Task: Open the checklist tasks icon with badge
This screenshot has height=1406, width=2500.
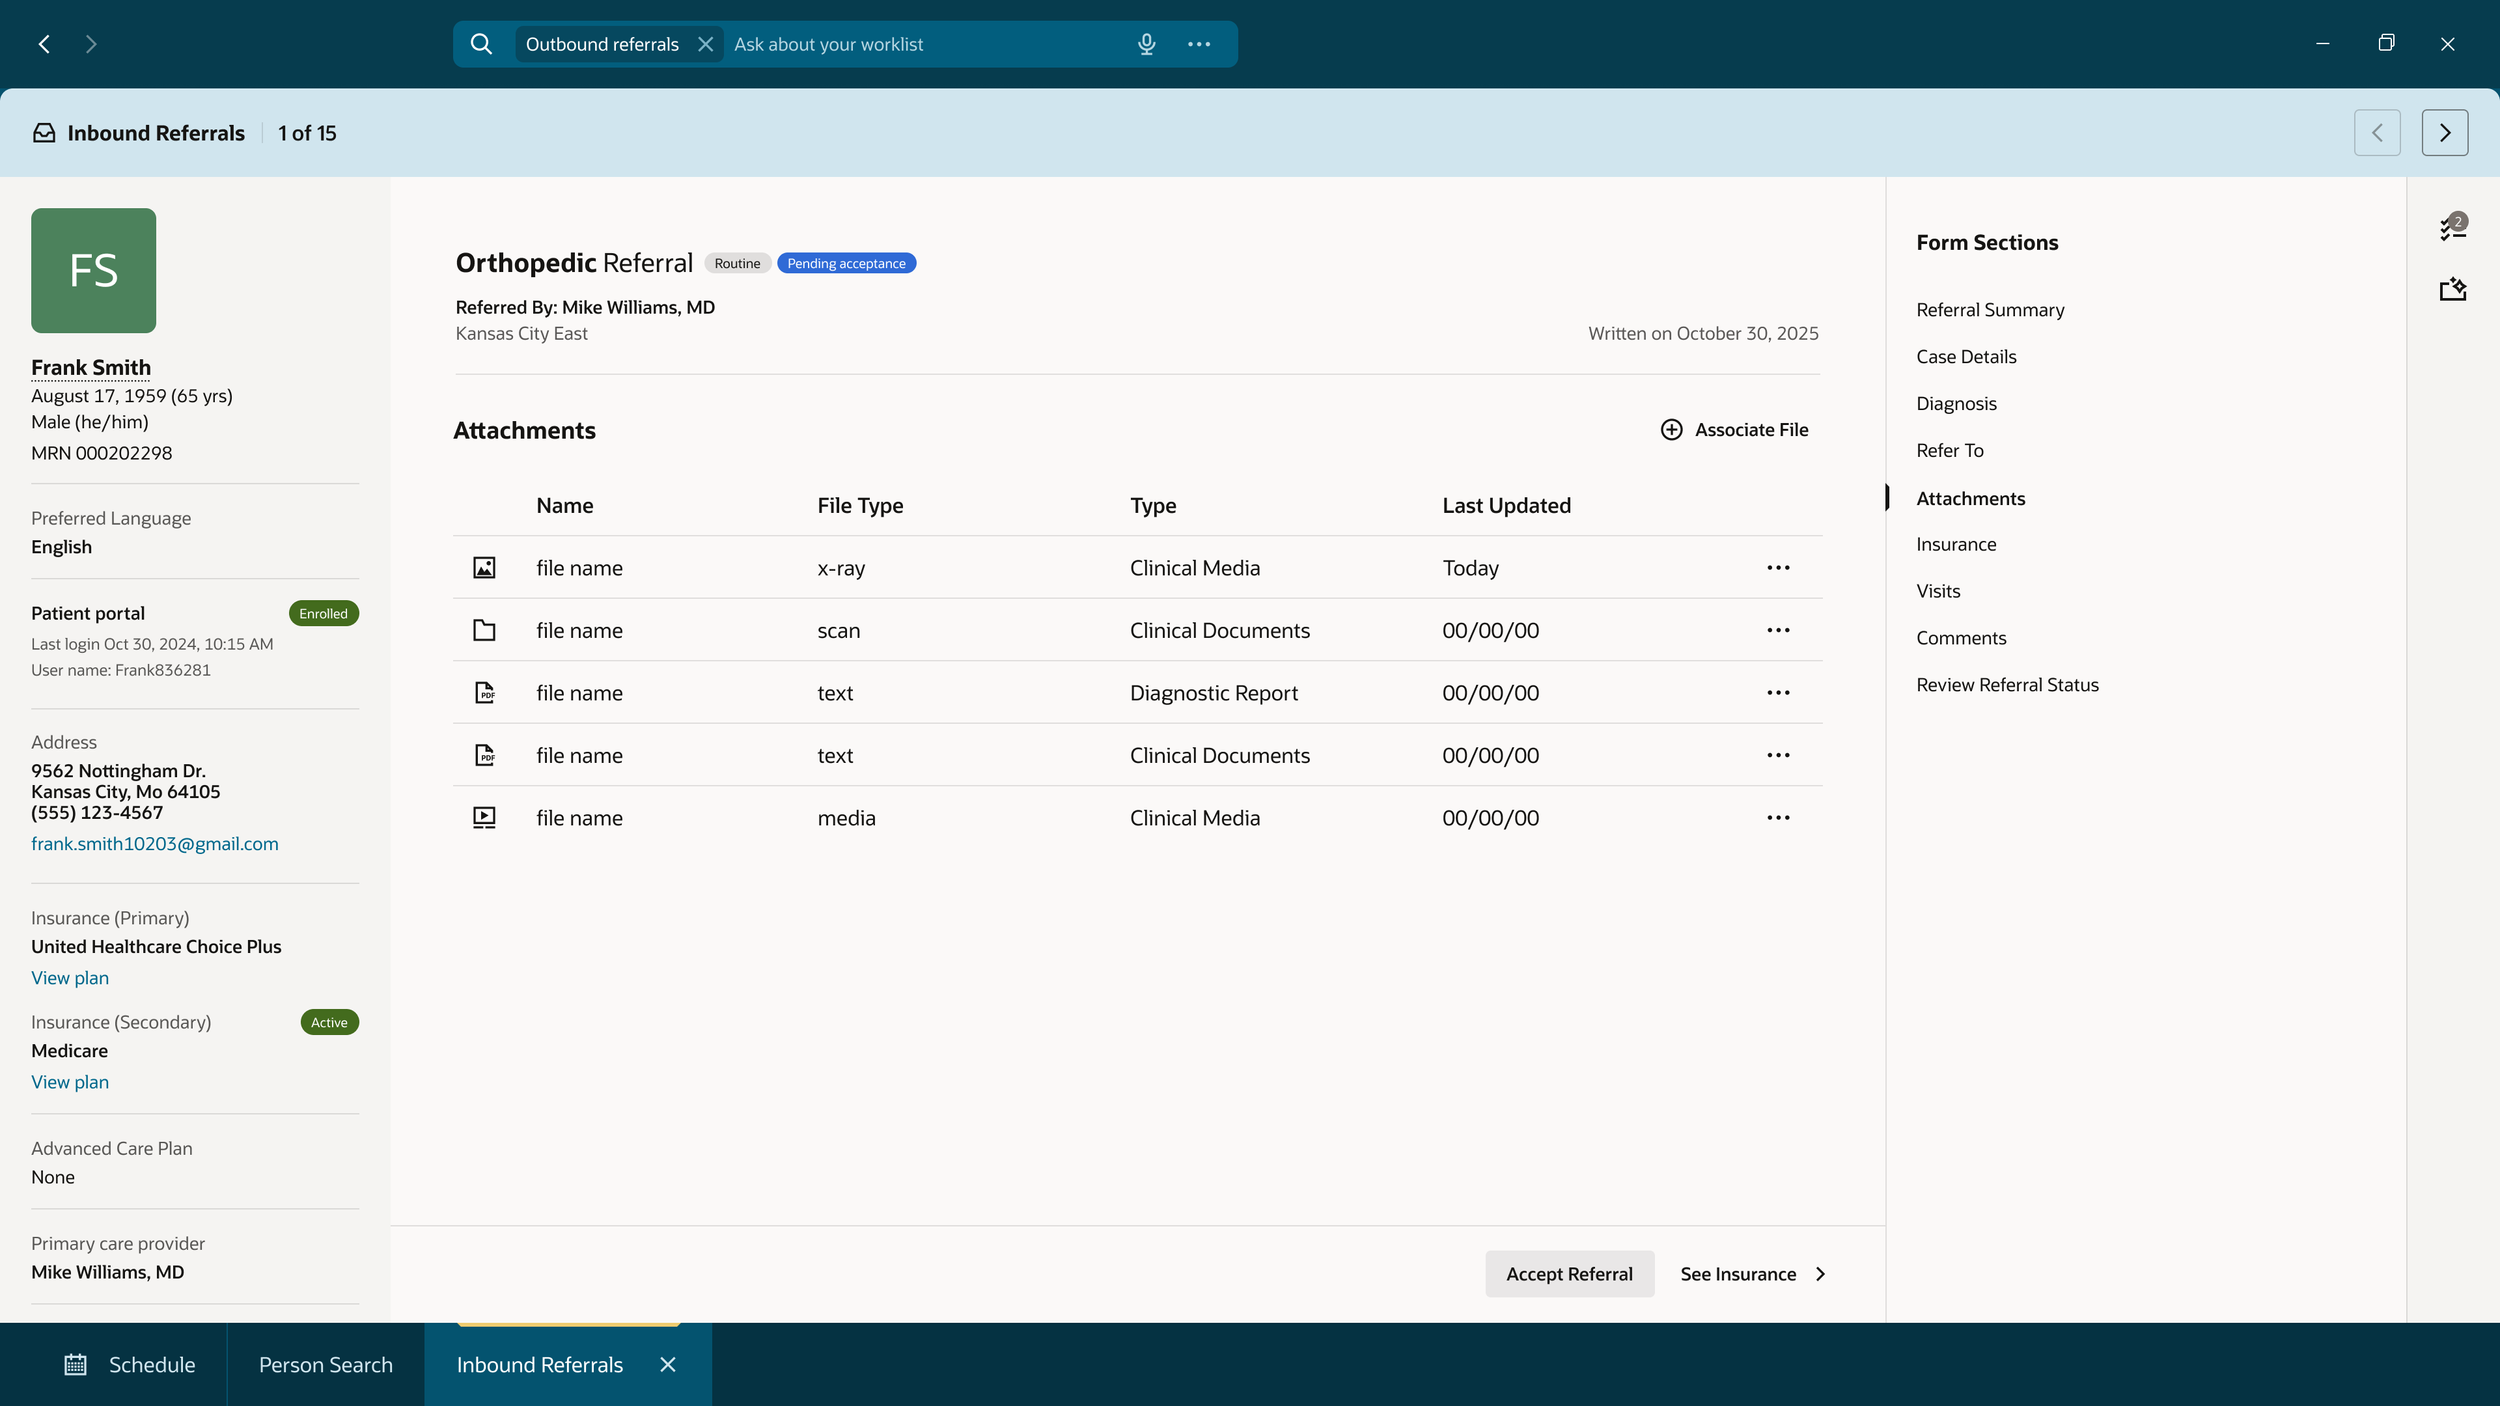Action: tap(2453, 227)
